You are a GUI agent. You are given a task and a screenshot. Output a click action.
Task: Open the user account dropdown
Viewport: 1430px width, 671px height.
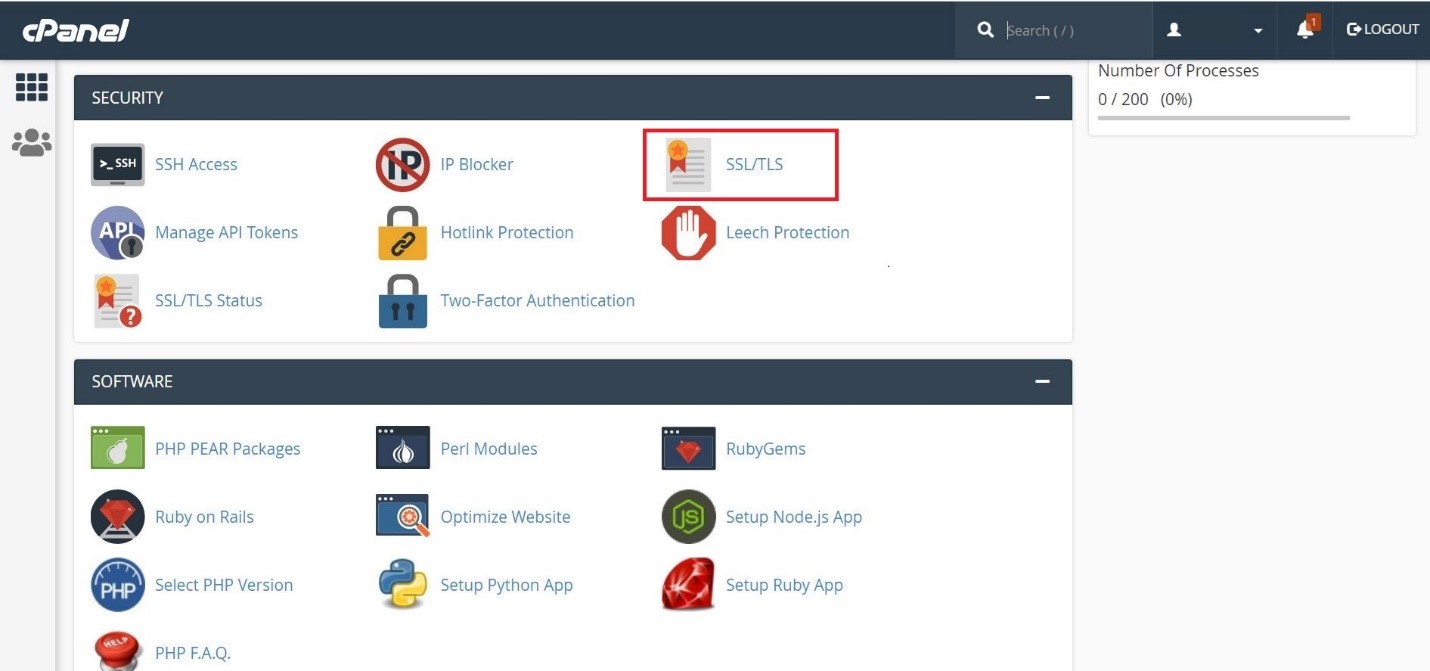[x=1215, y=30]
